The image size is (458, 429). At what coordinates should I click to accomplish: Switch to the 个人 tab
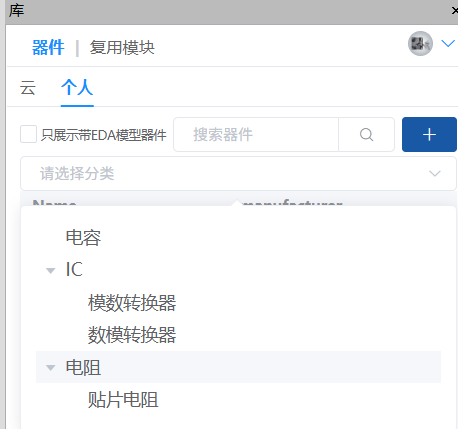coord(77,88)
